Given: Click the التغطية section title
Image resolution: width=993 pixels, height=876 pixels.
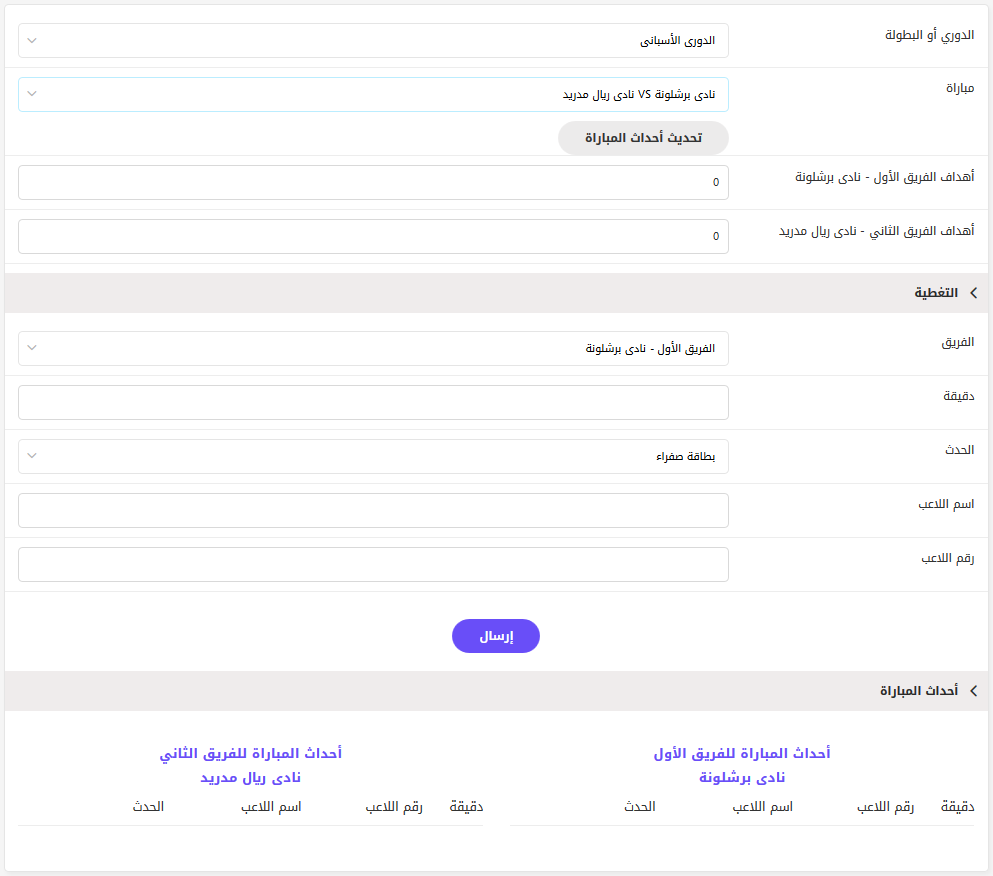Looking at the screenshot, I should click(936, 293).
